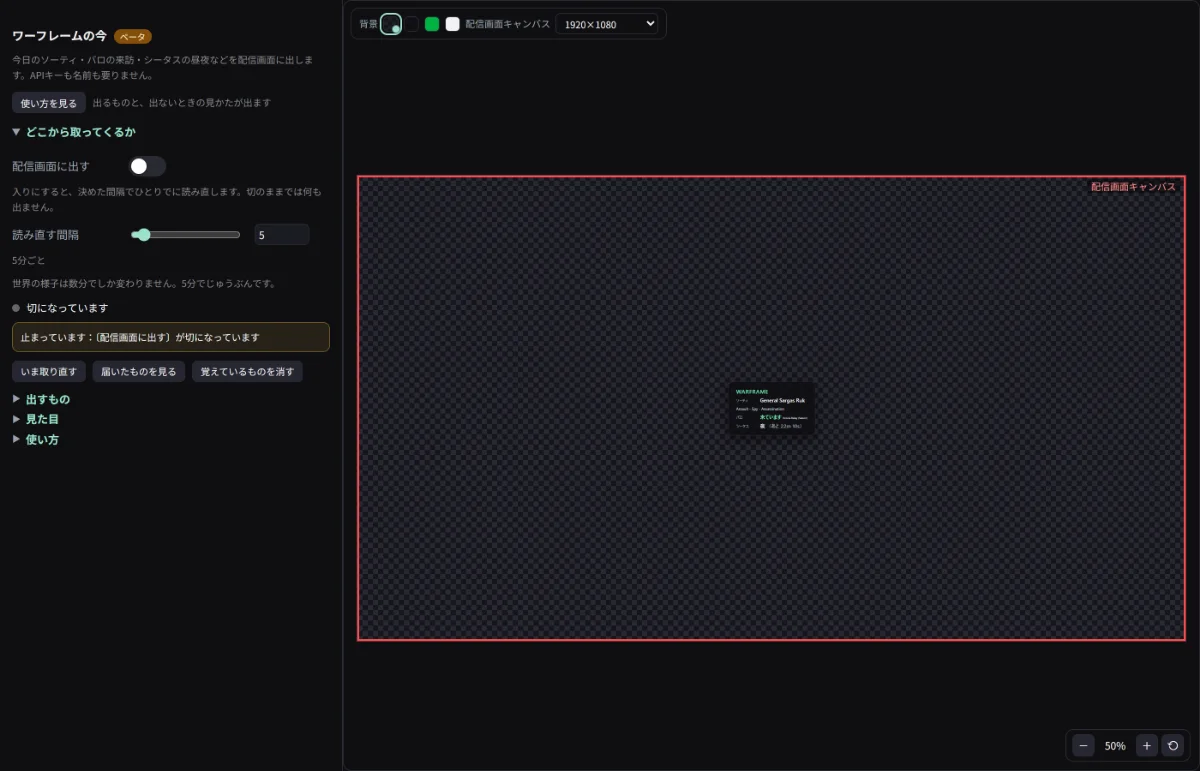Focus the 読み直す間隔 number field
1200x771 pixels.
point(281,235)
